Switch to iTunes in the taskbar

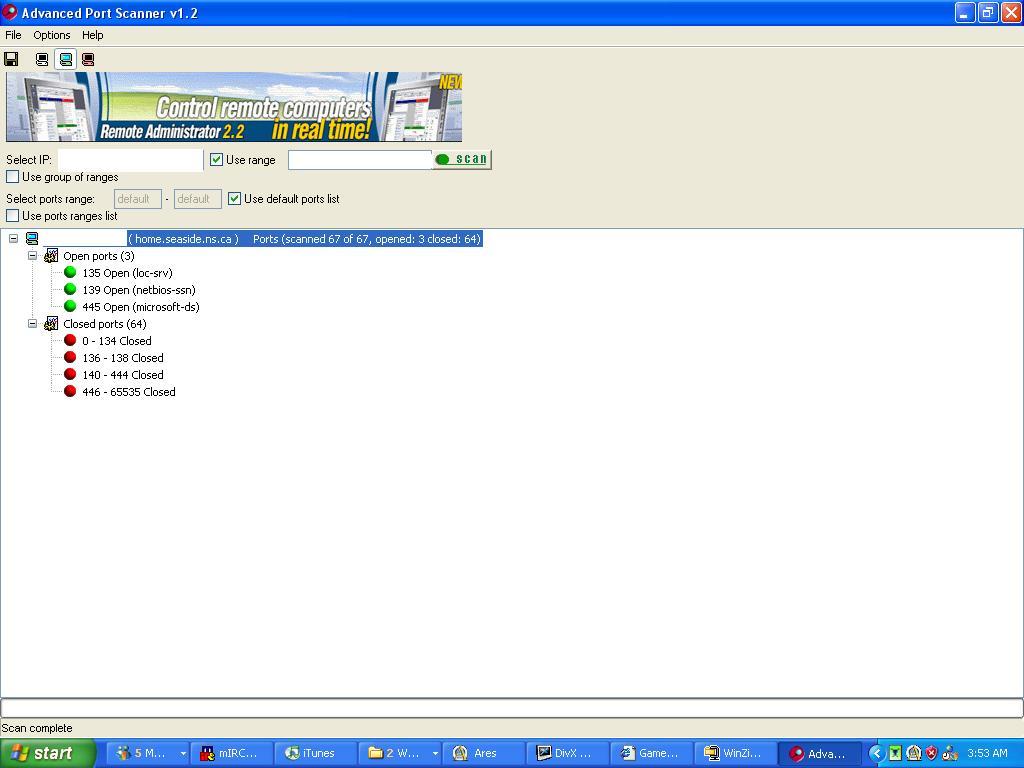point(310,753)
